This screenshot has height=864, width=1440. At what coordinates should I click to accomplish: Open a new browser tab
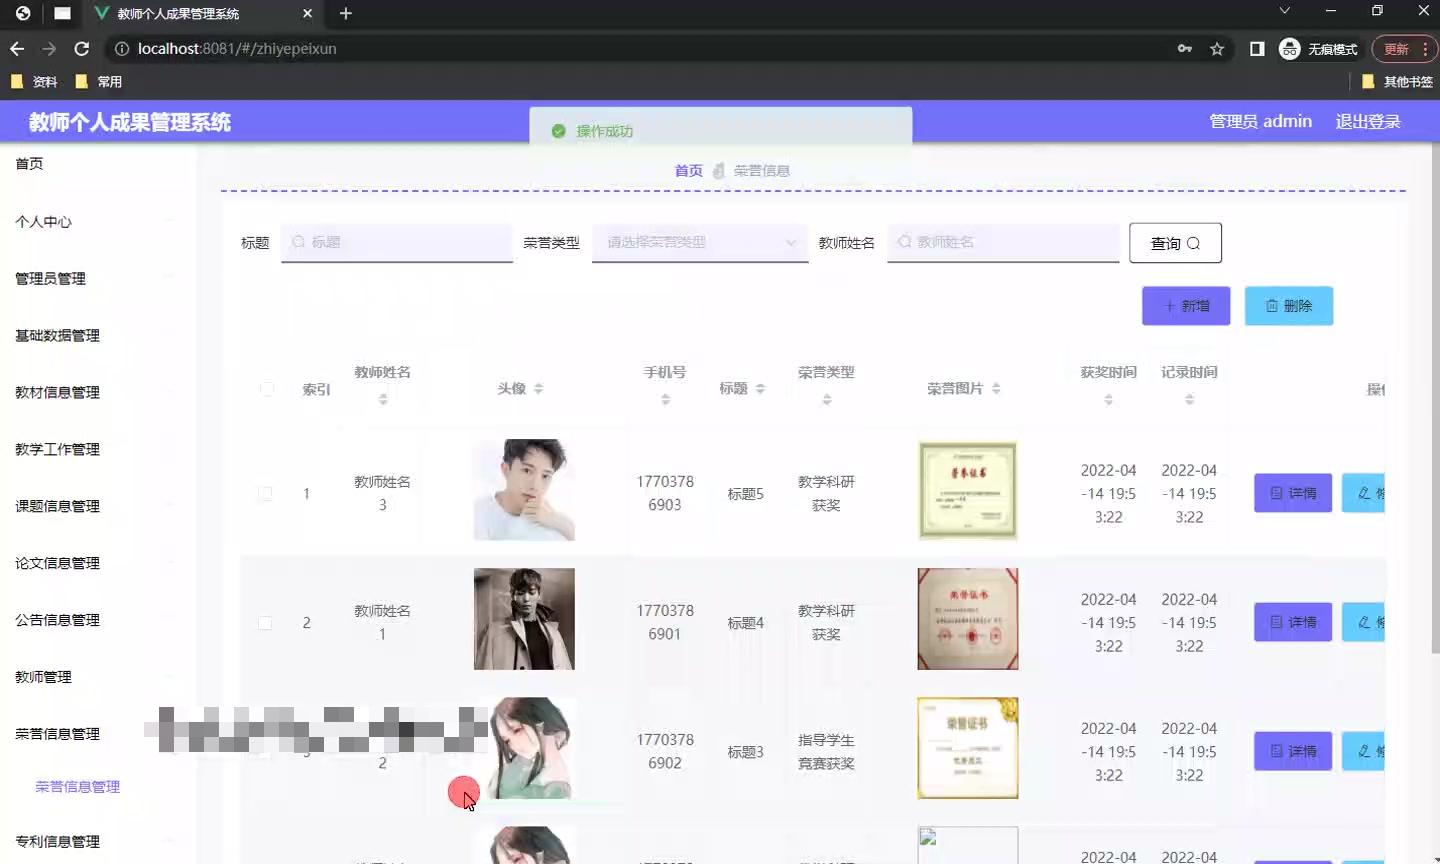[346, 13]
